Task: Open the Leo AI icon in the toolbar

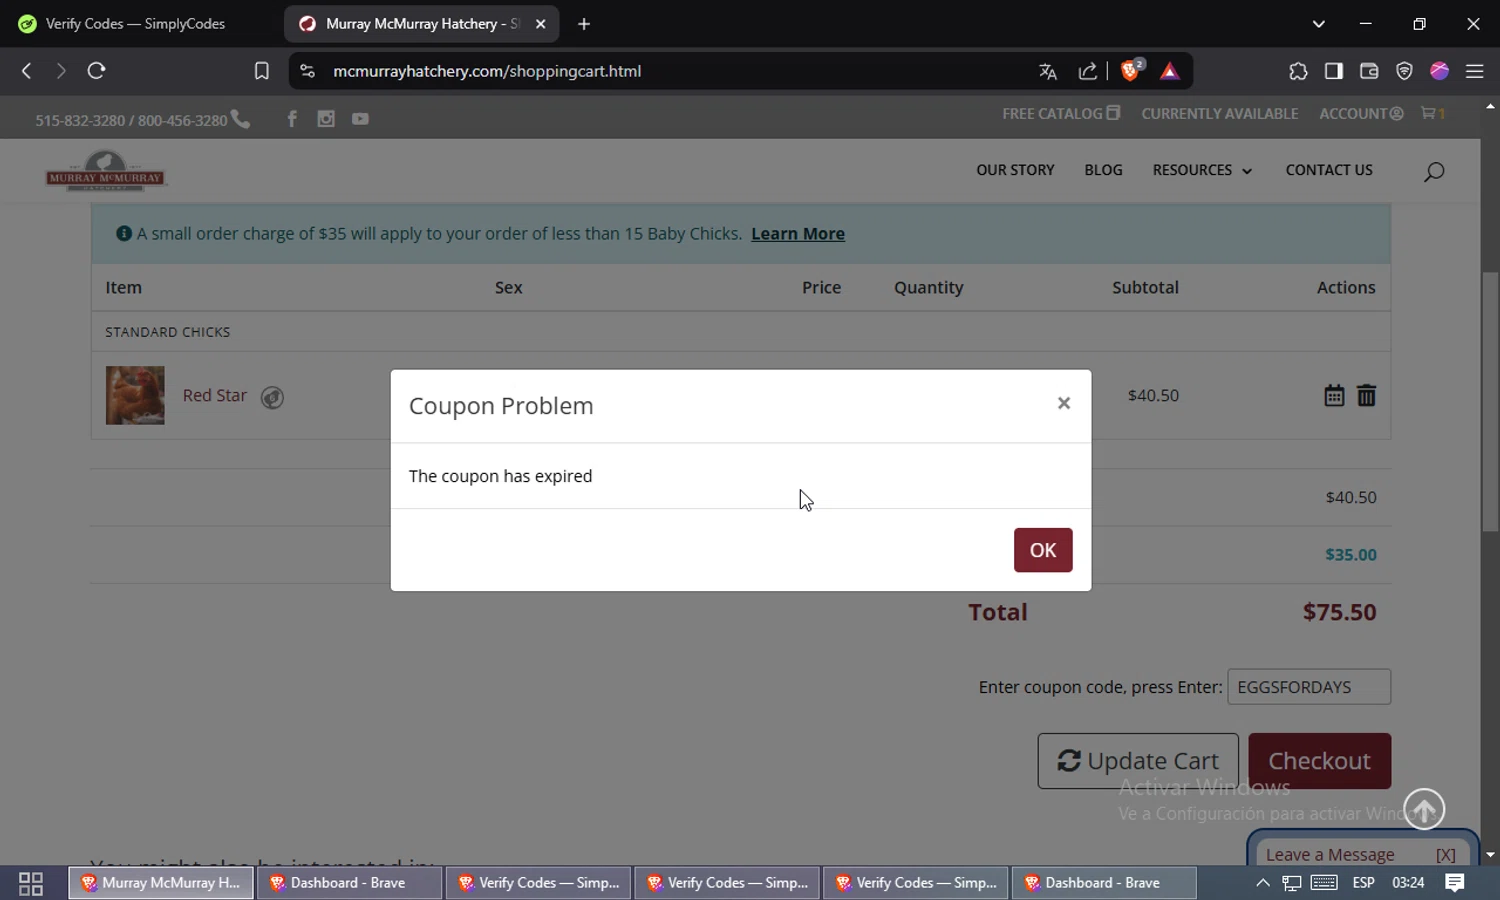Action: (x=1440, y=71)
